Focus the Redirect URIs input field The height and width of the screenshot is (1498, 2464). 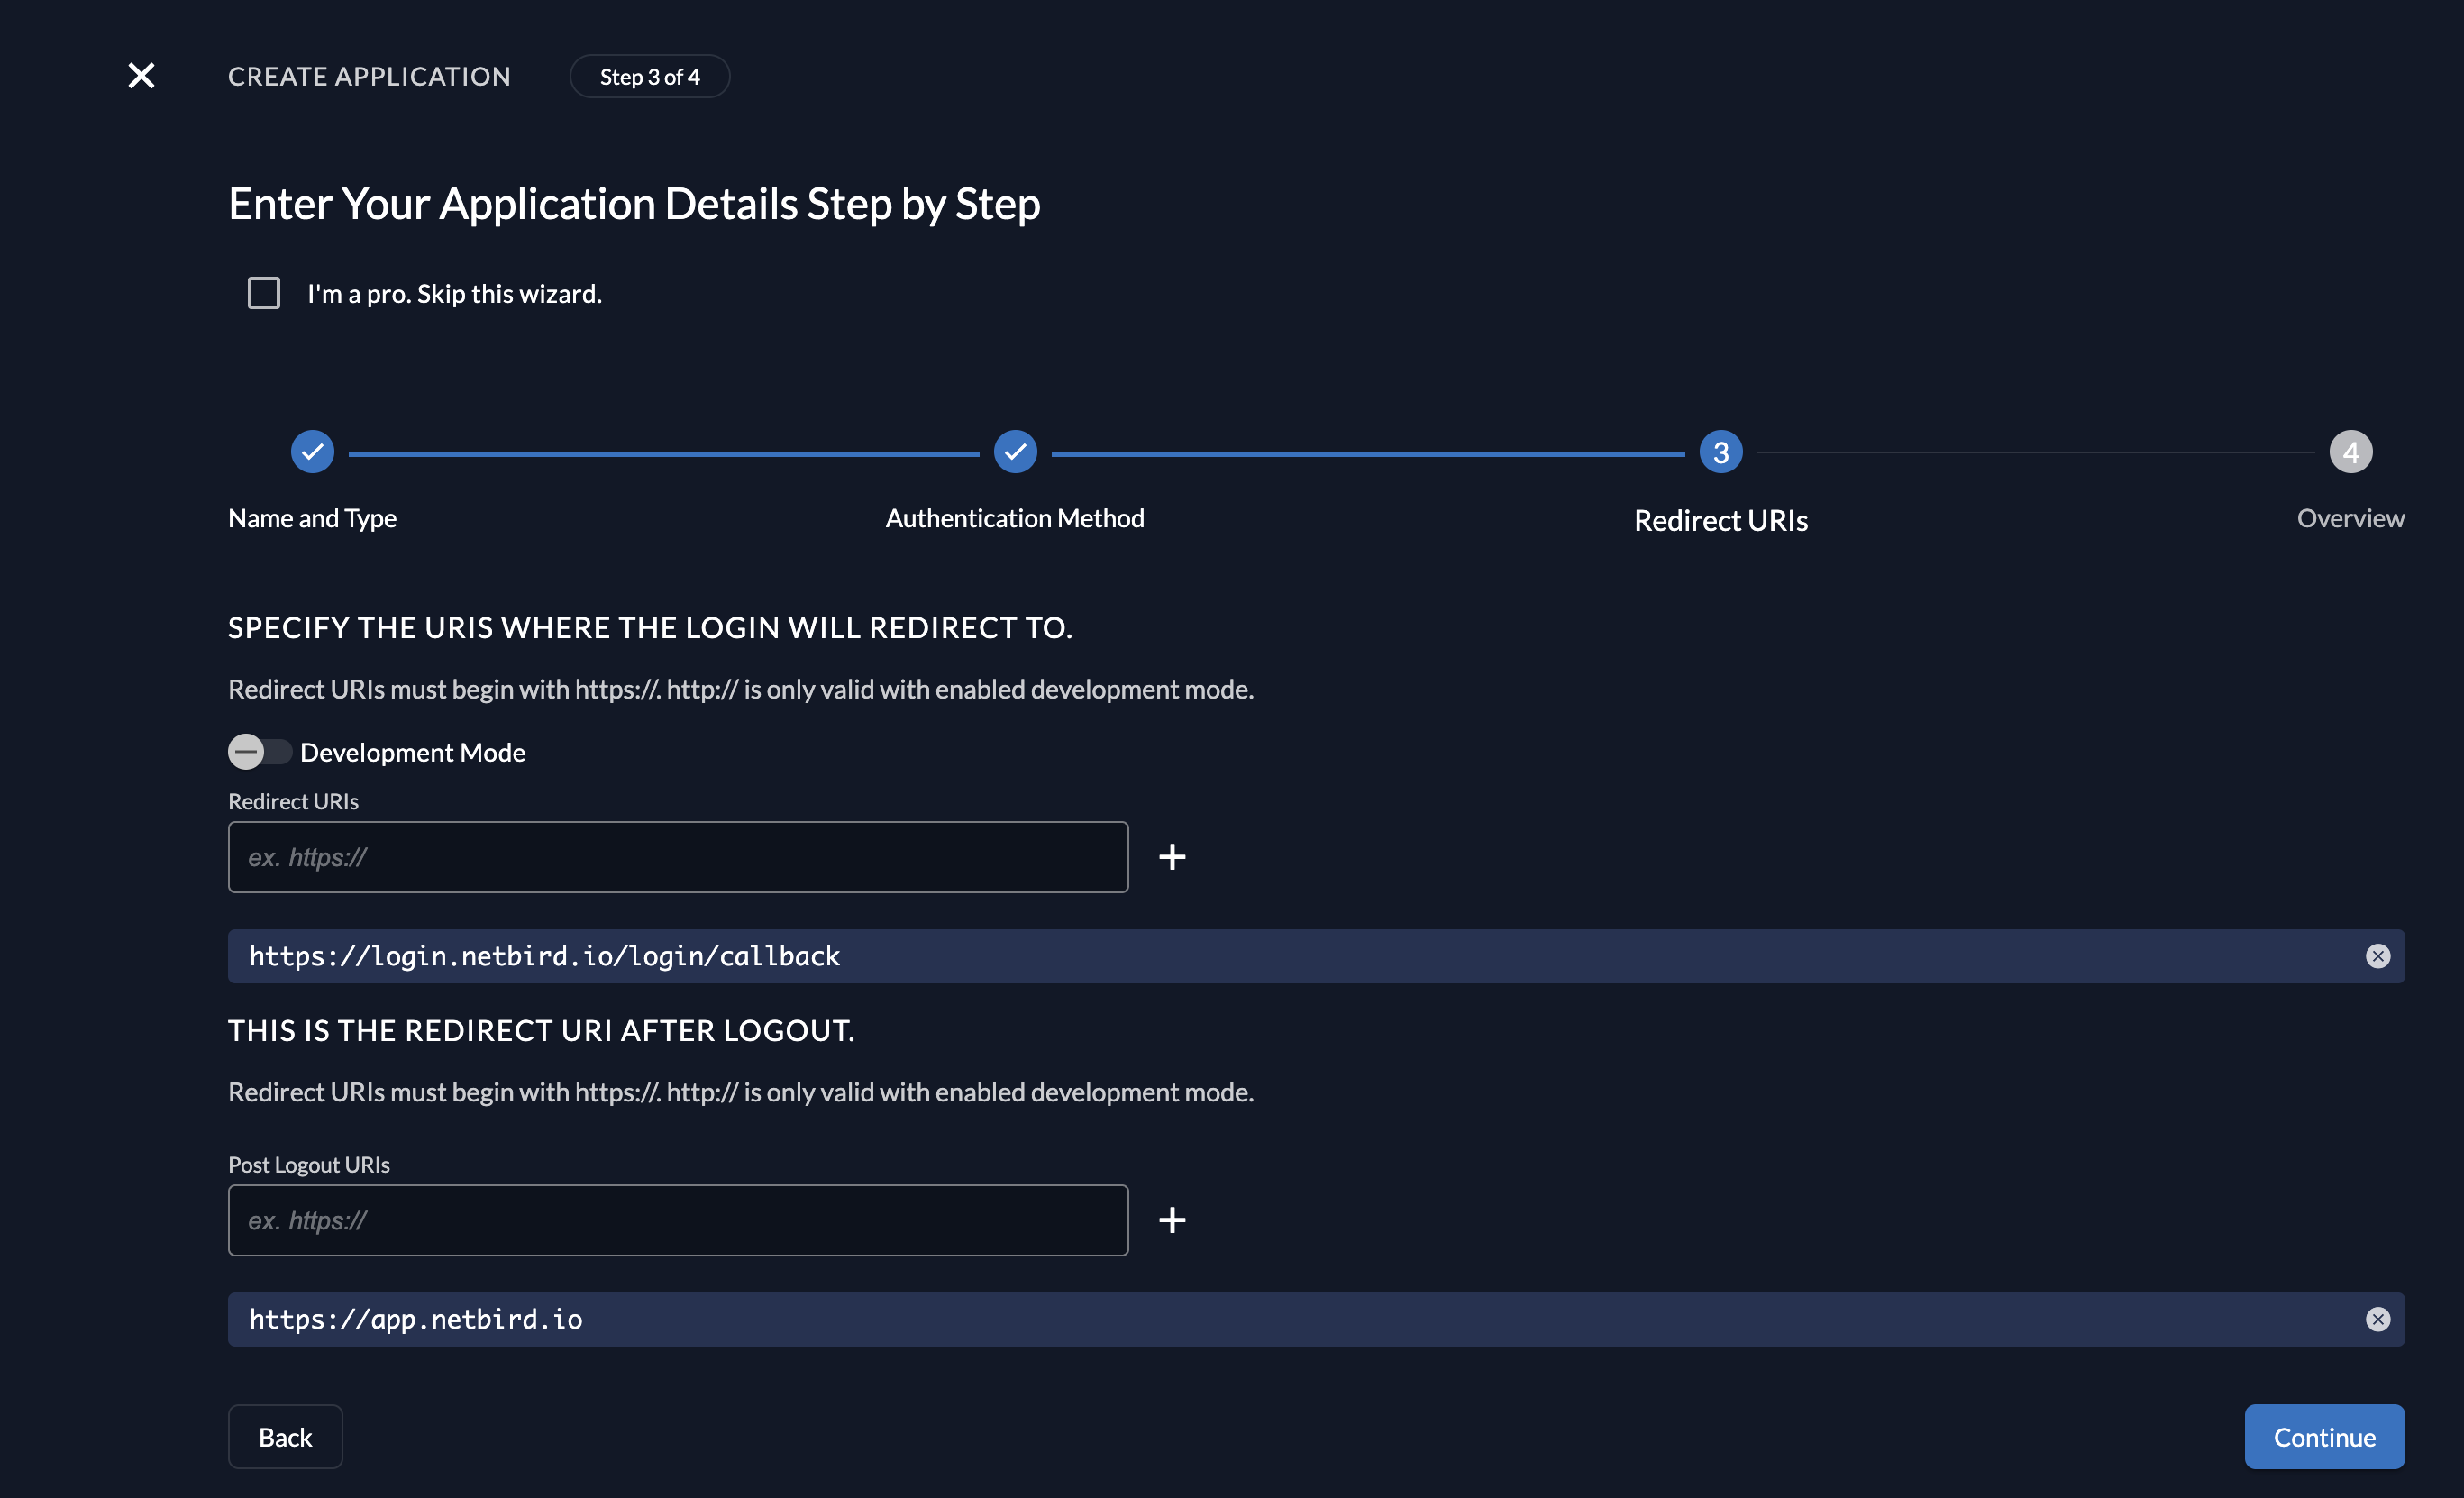(x=678, y=857)
